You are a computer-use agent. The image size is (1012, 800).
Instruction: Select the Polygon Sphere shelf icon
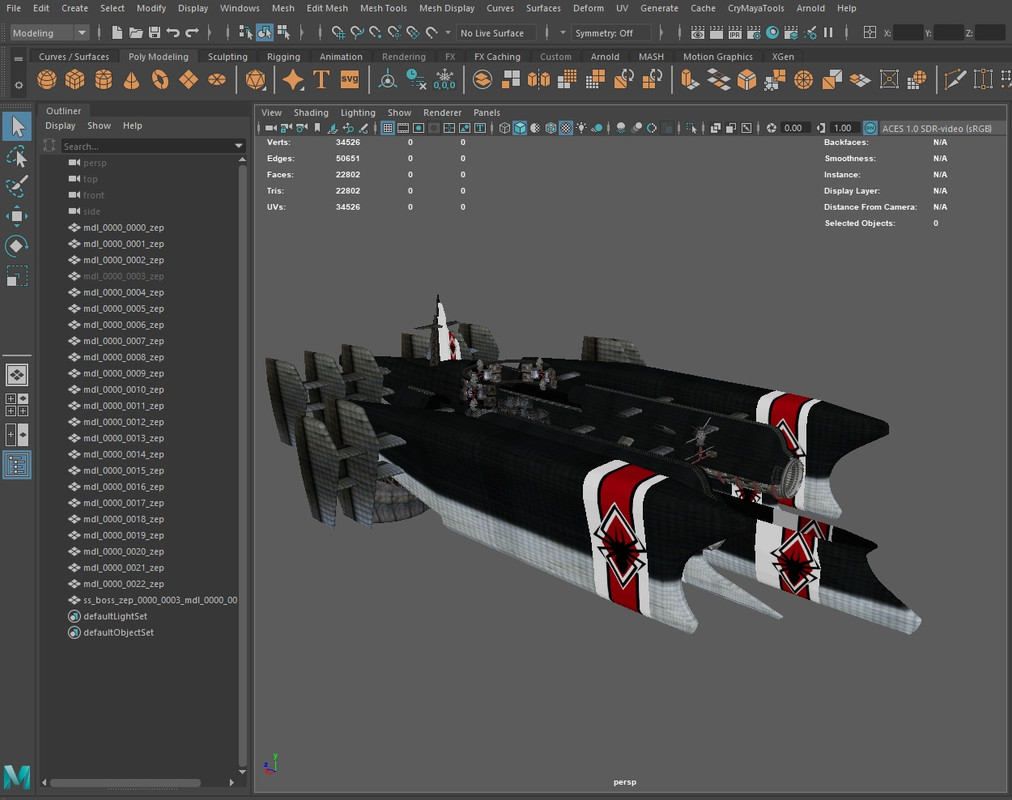46,80
